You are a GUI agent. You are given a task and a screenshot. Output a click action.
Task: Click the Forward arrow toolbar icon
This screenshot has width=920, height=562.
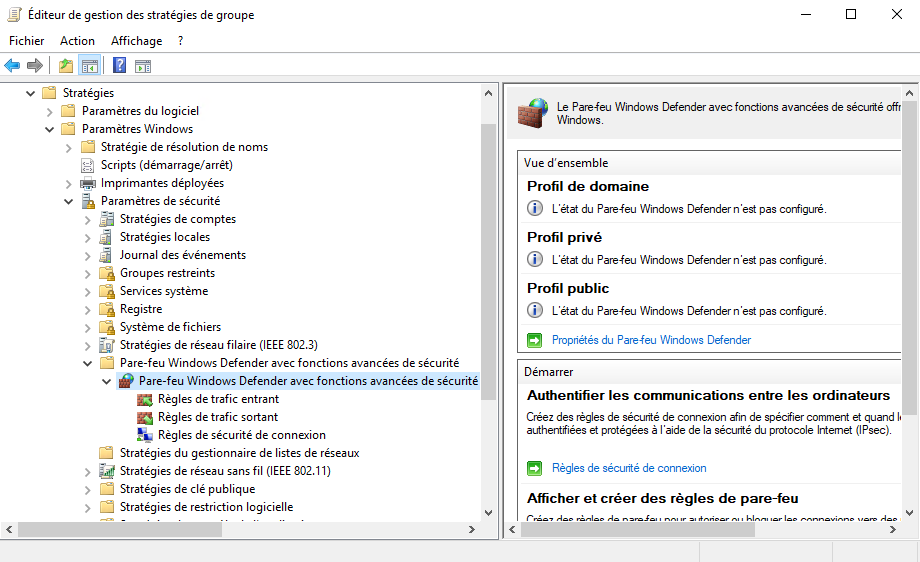(x=35, y=66)
